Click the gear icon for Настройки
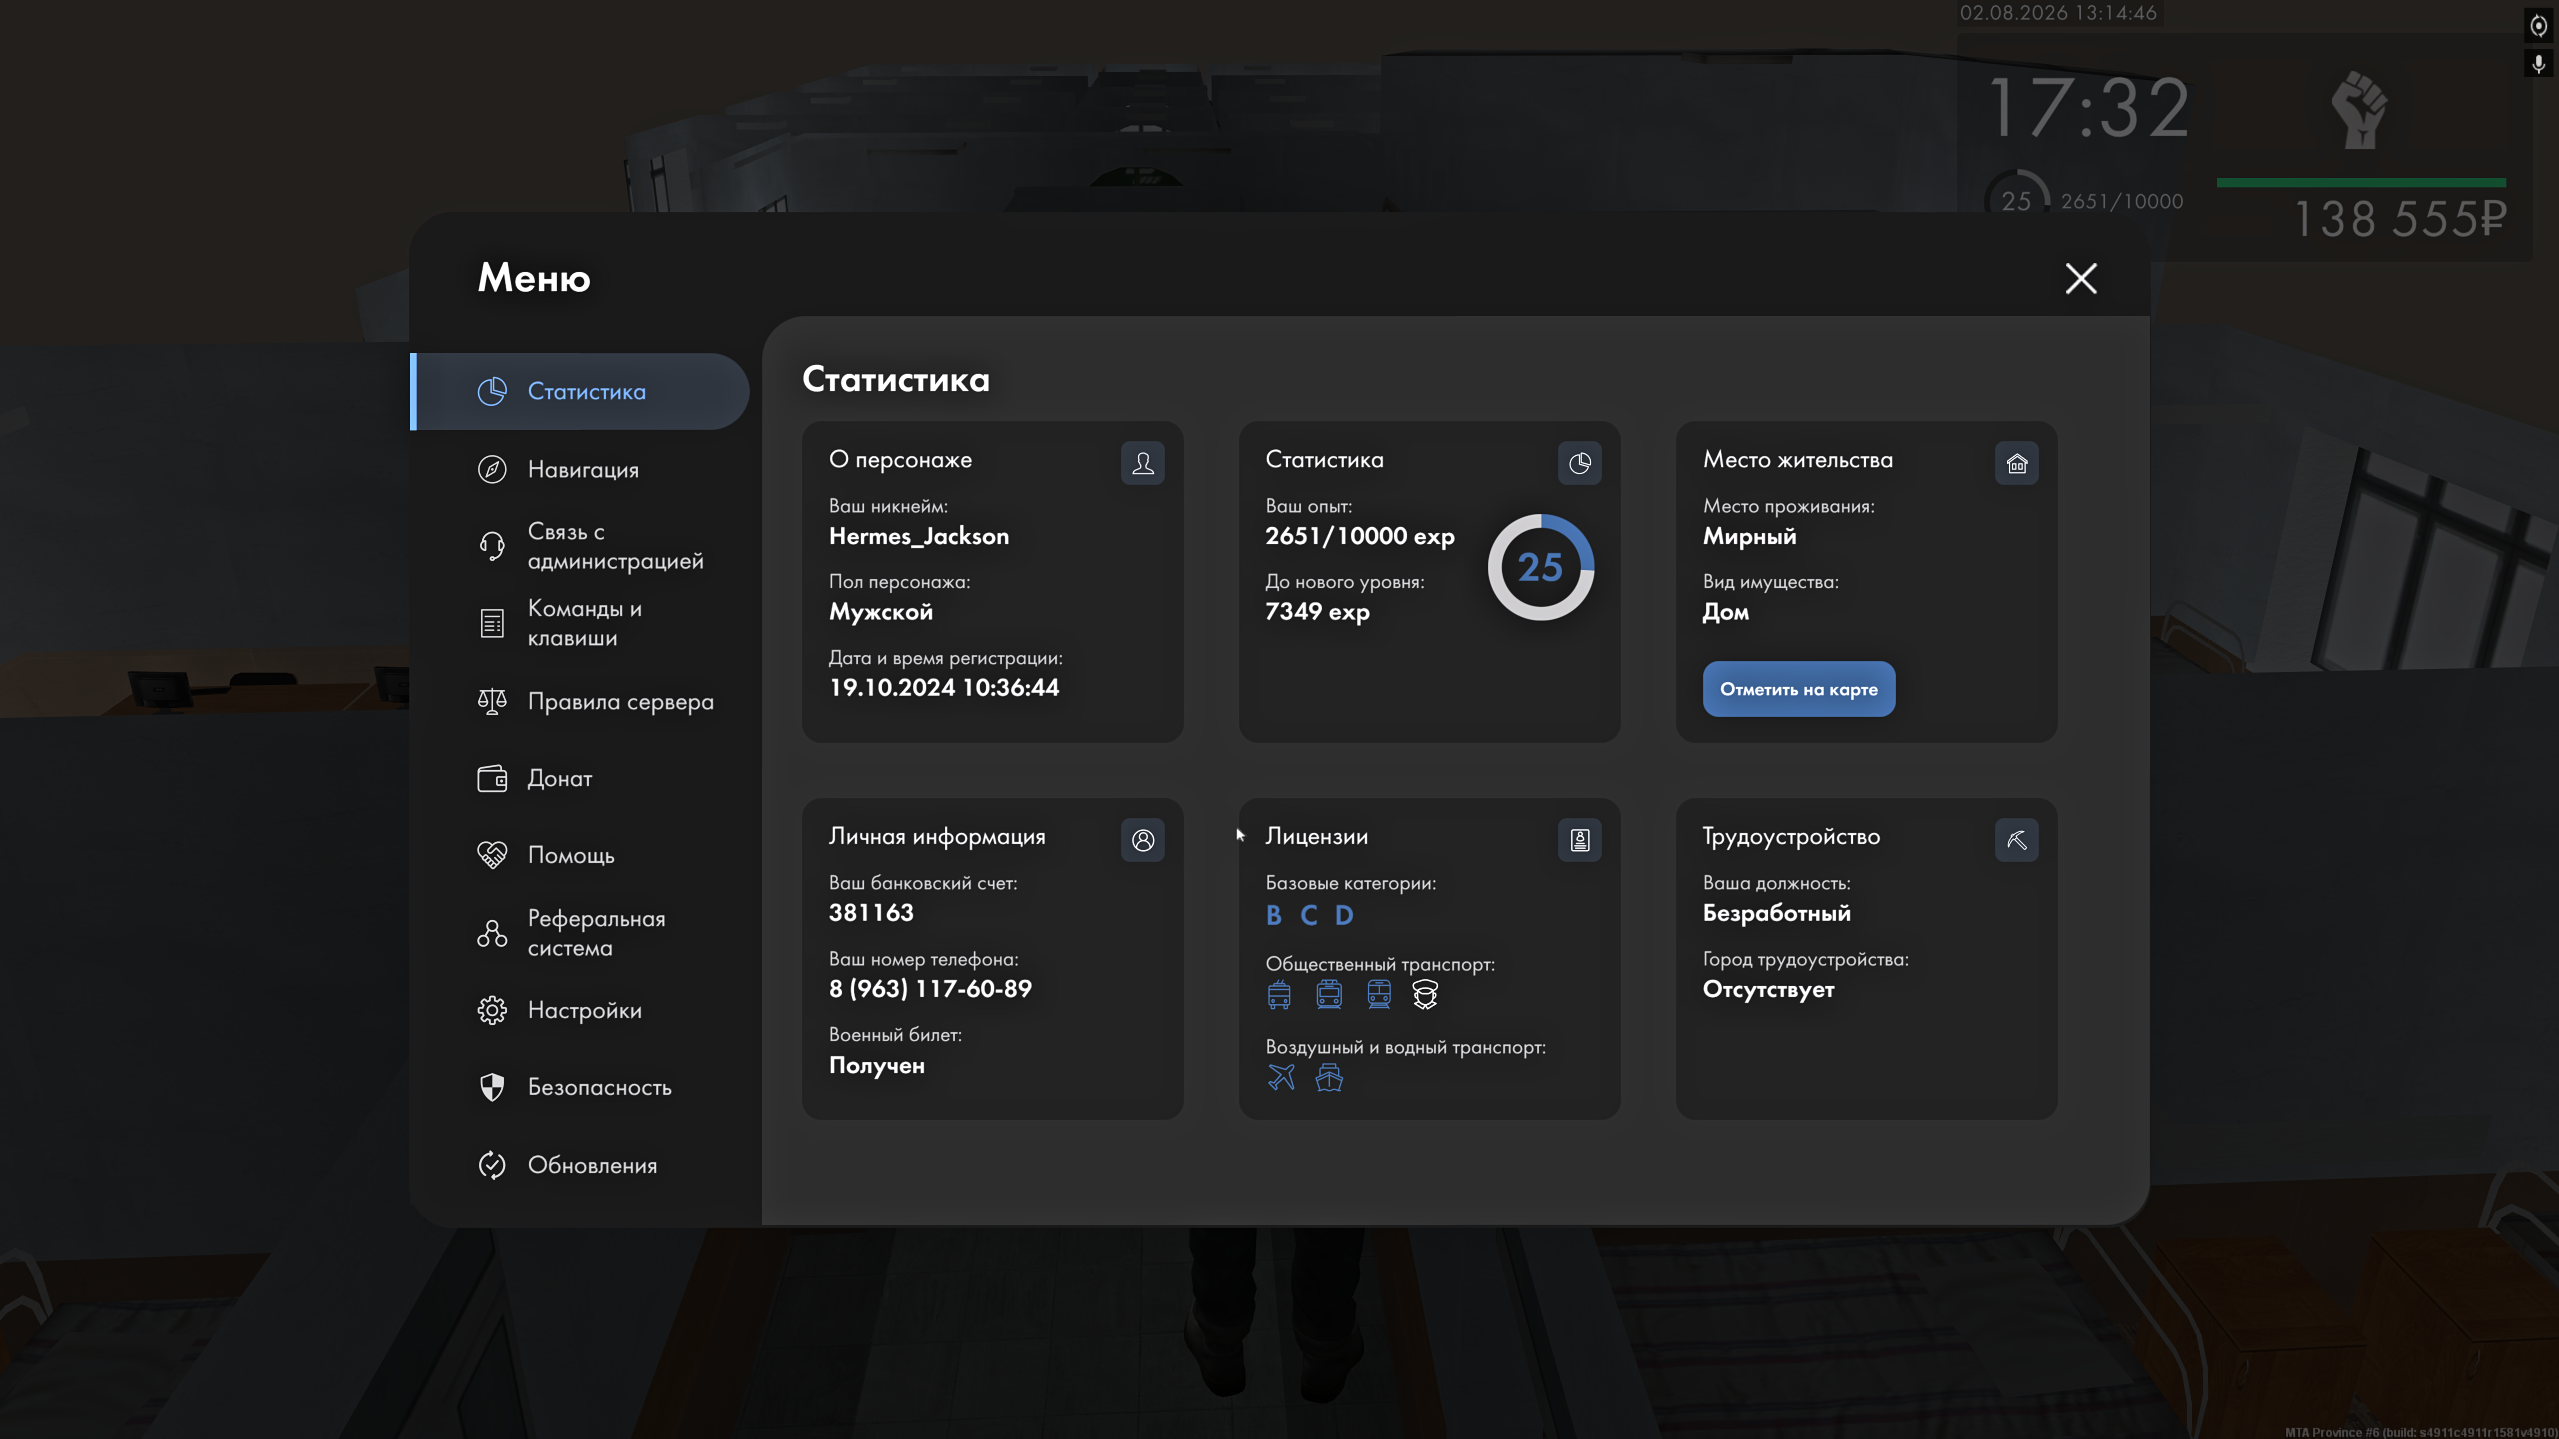The height and width of the screenshot is (1439, 2559). (x=492, y=1010)
